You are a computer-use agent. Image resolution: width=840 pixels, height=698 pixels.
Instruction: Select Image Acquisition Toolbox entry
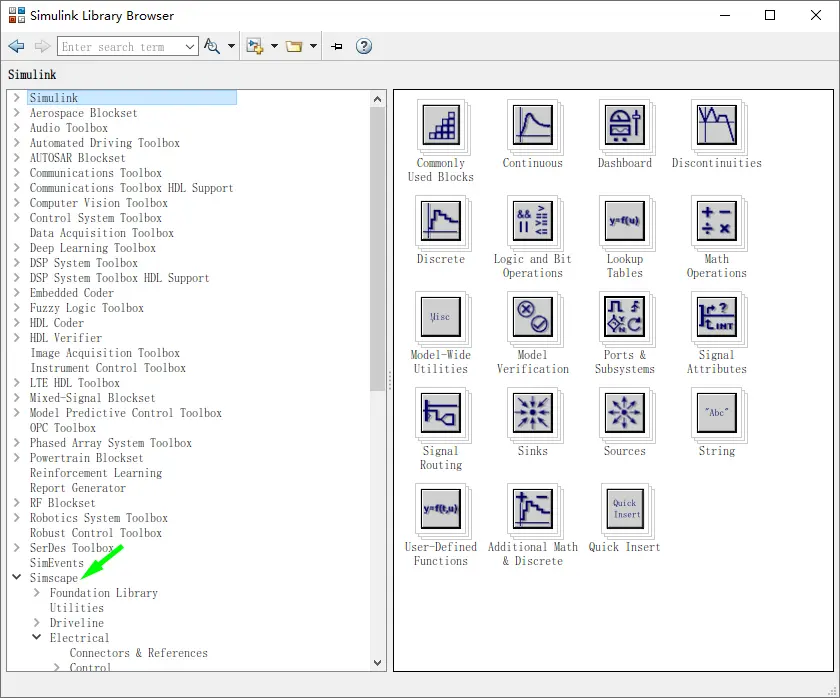pyautogui.click(x=105, y=353)
